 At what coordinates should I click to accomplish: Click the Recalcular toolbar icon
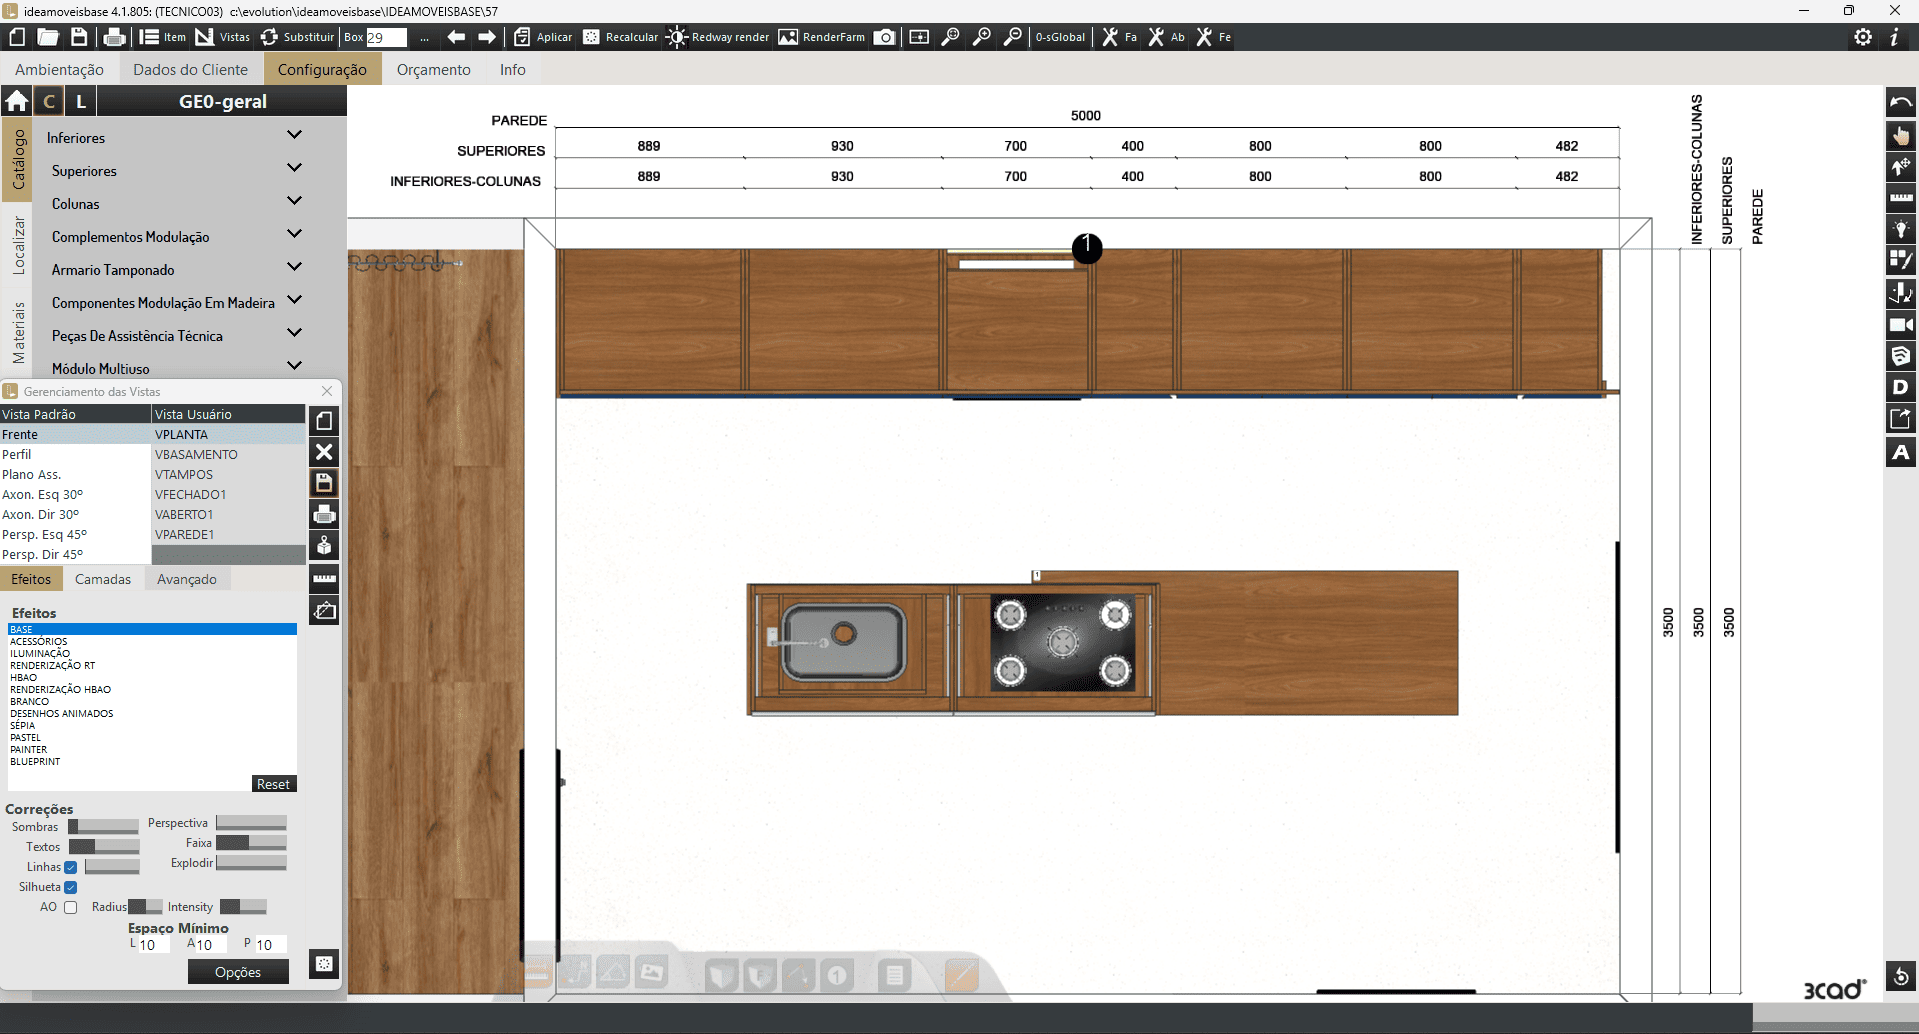coord(591,37)
